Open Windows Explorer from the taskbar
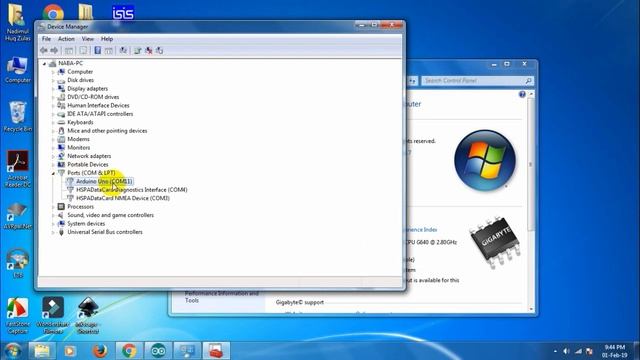Screen dimensions: 640x360 pos(42,351)
